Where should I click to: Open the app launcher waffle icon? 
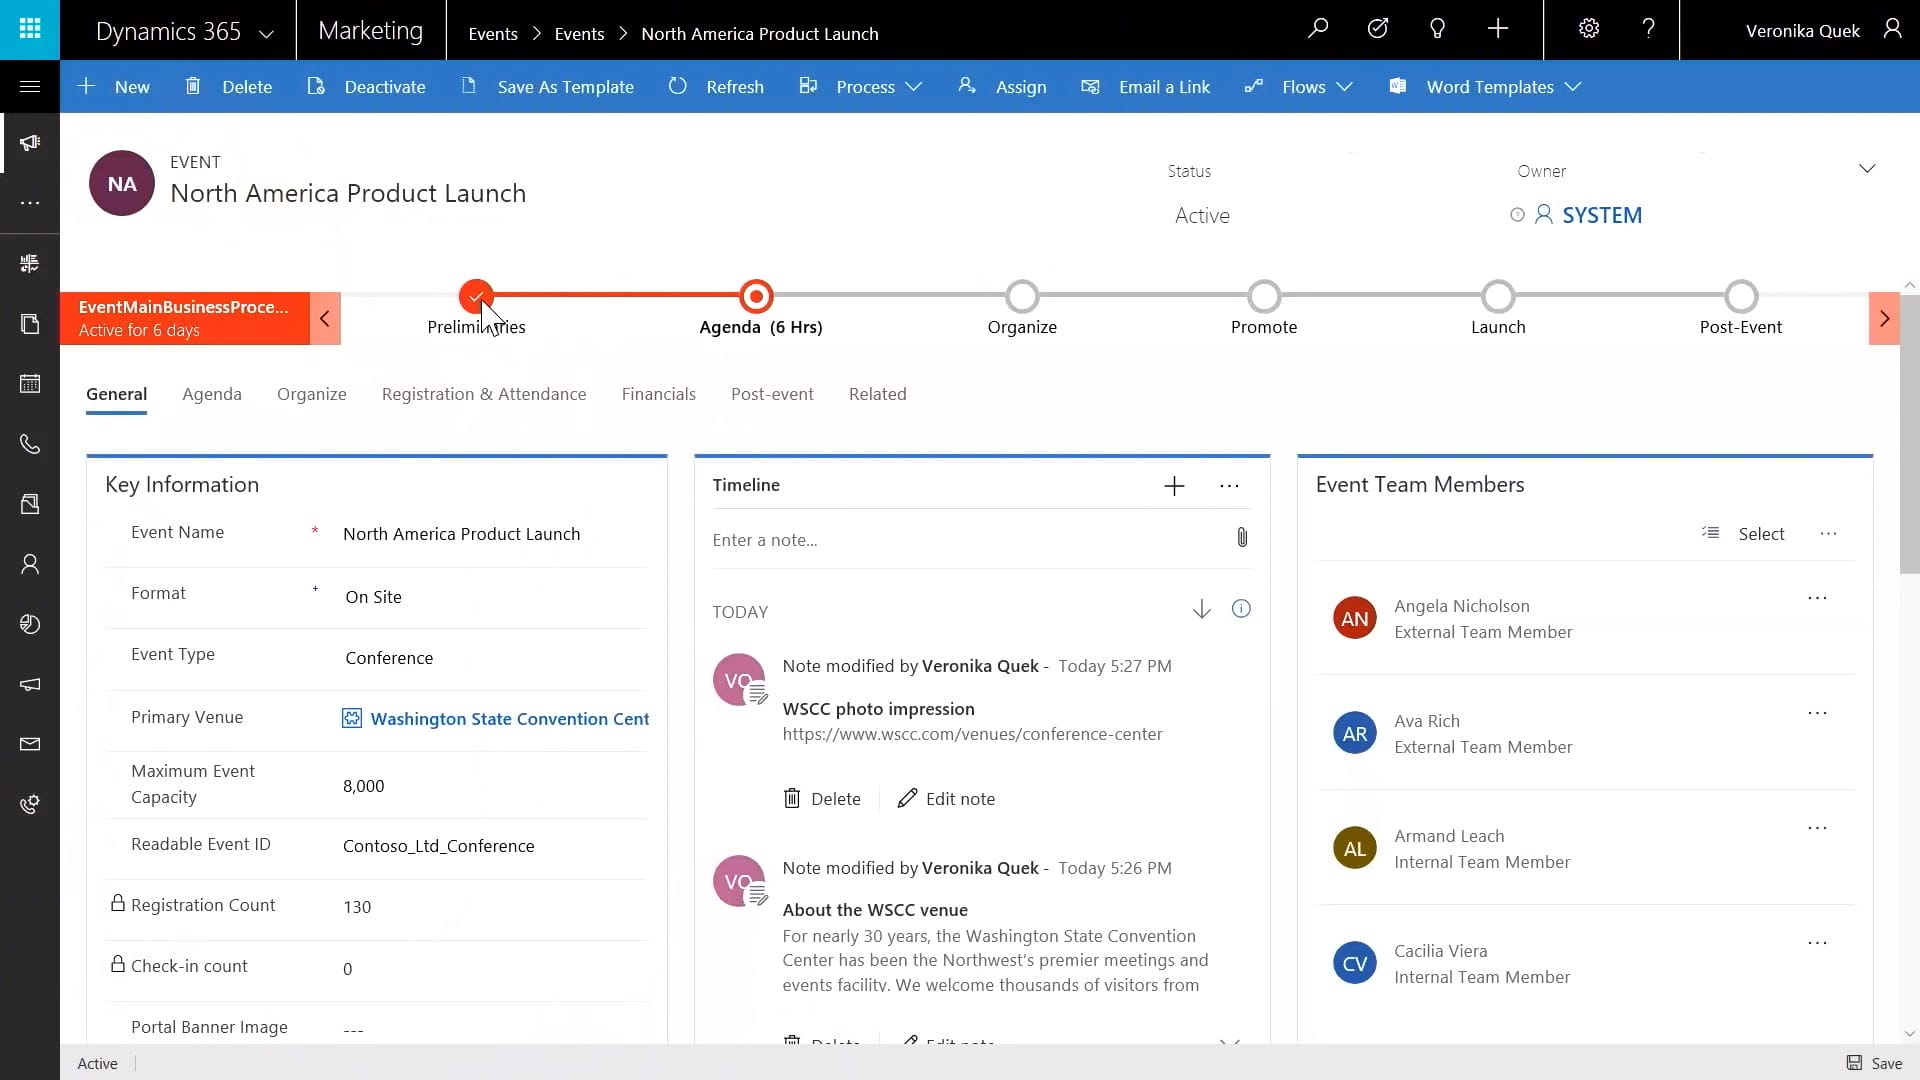[30, 29]
